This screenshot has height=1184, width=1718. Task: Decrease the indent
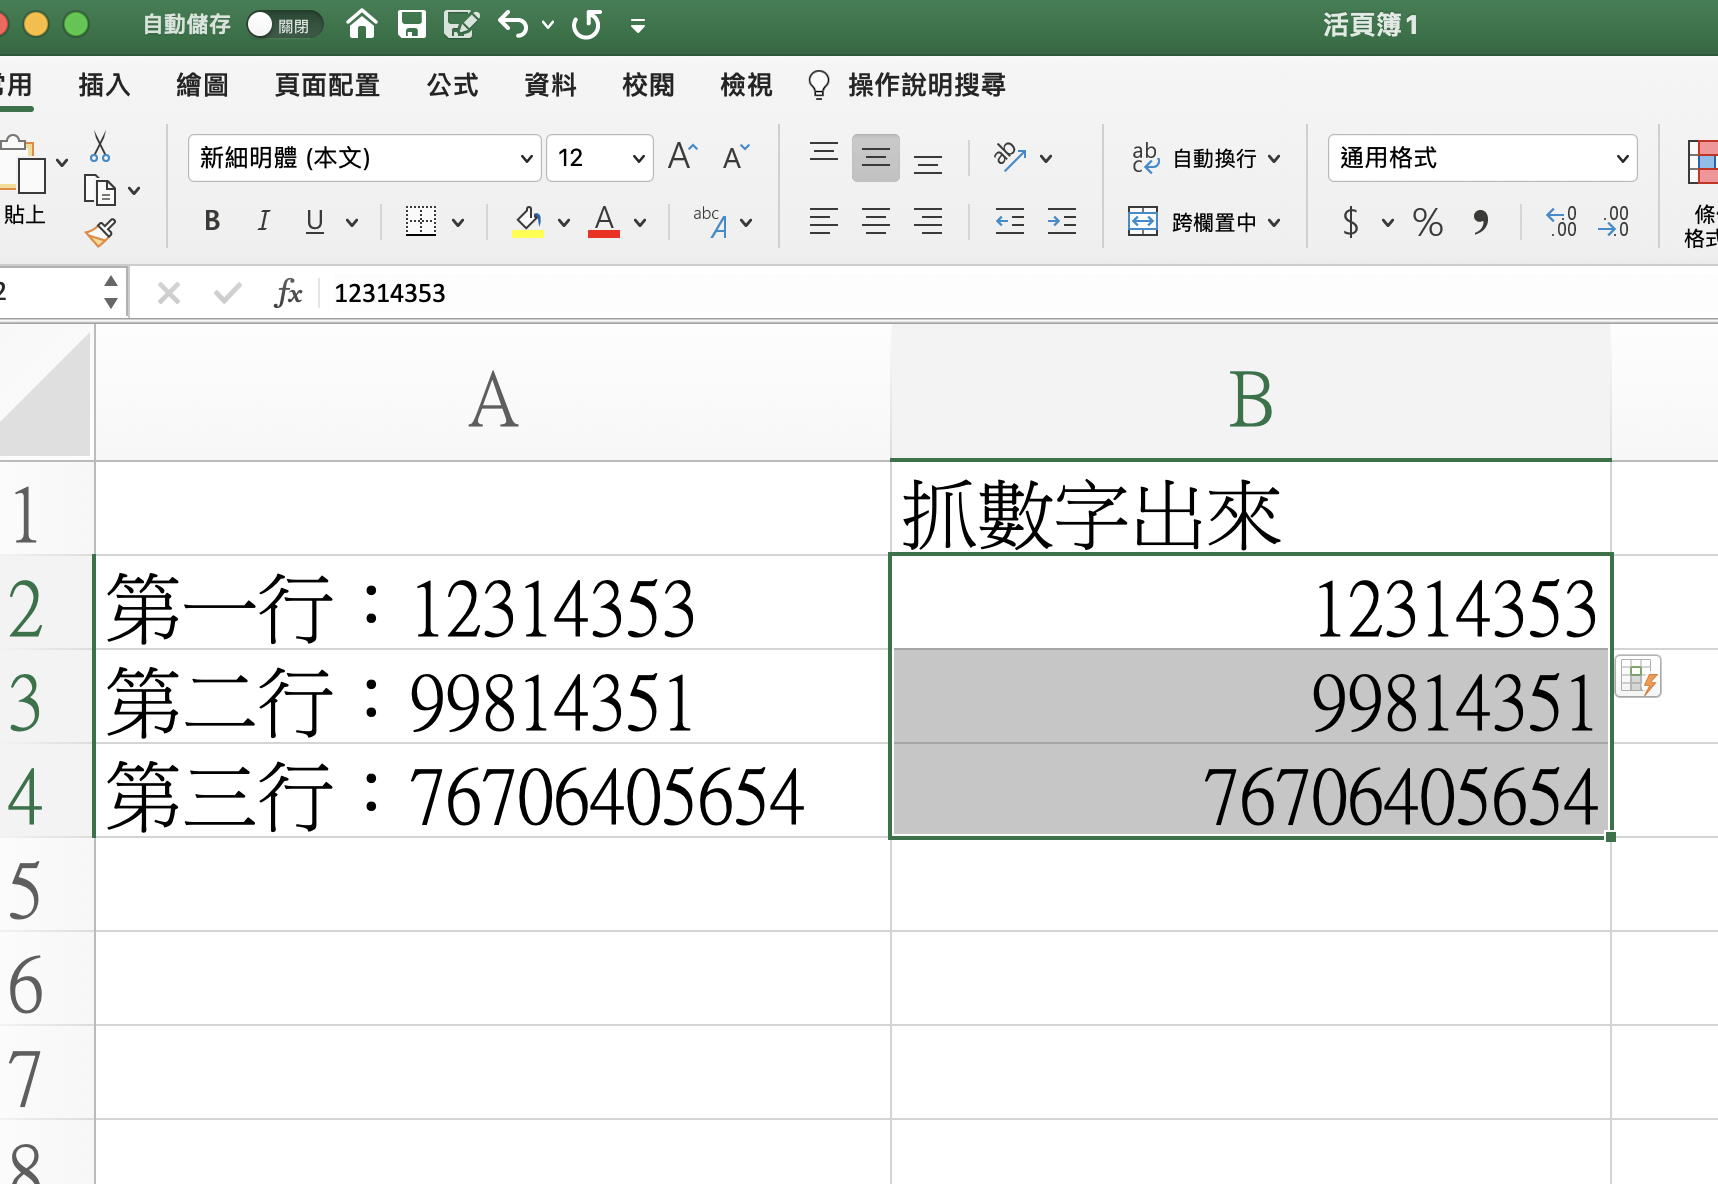1010,221
